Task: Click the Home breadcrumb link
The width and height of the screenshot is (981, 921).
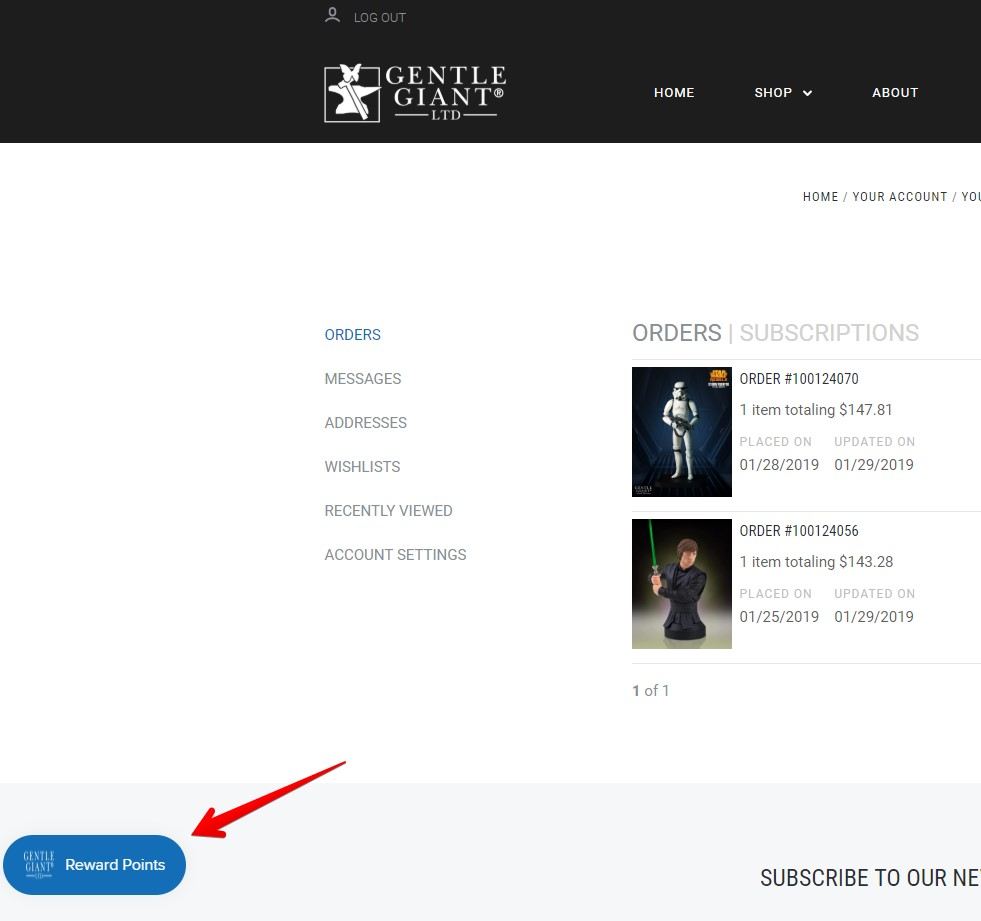Action: [820, 196]
